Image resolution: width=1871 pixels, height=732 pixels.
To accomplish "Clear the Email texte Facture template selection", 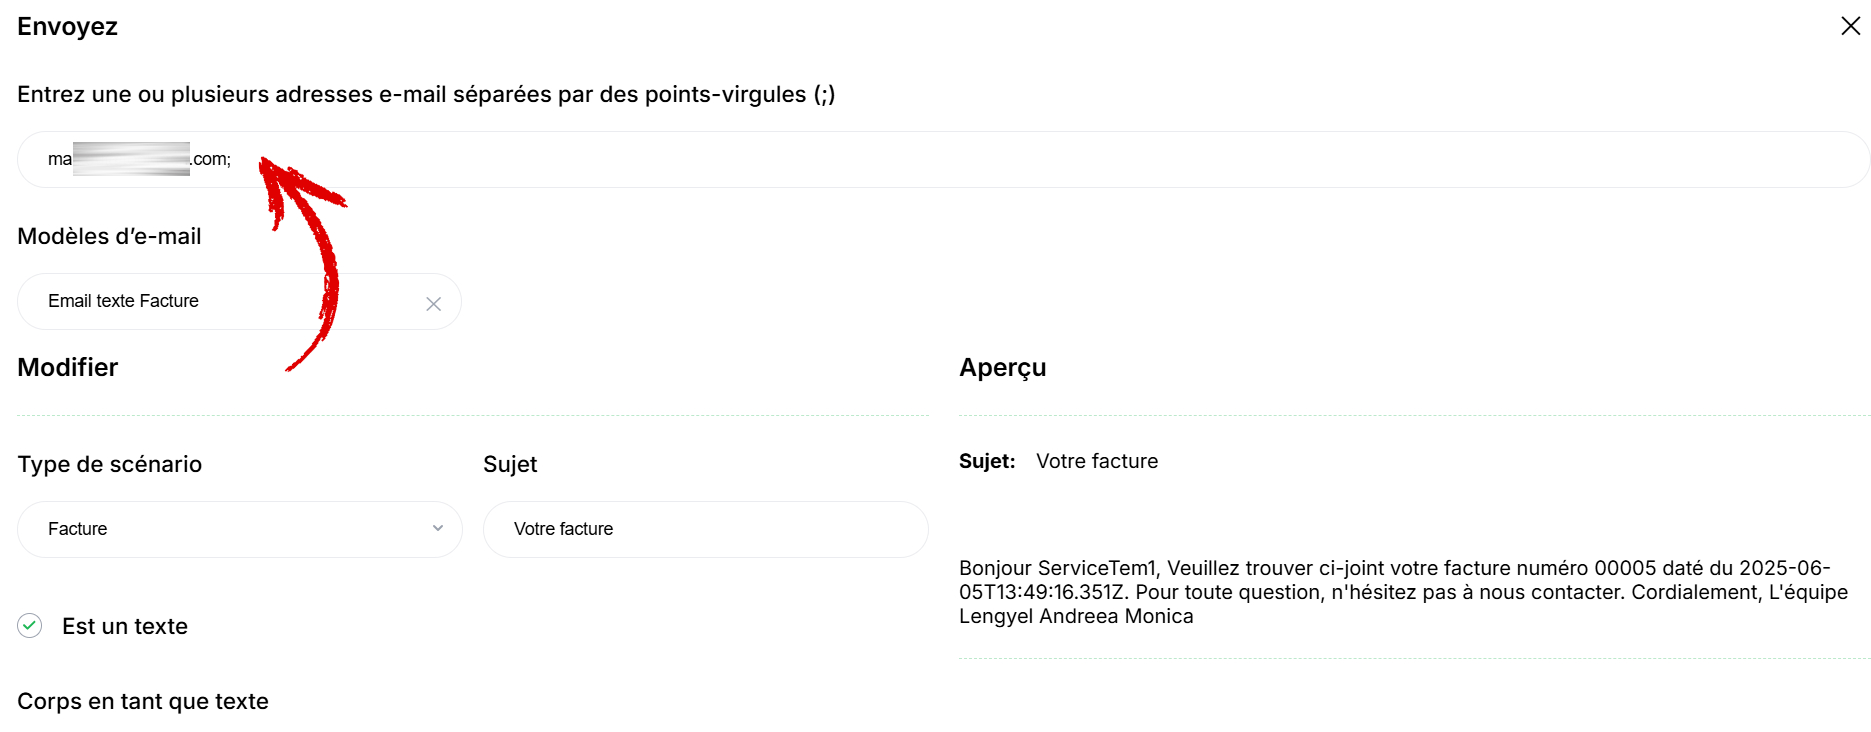I will point(433,304).
